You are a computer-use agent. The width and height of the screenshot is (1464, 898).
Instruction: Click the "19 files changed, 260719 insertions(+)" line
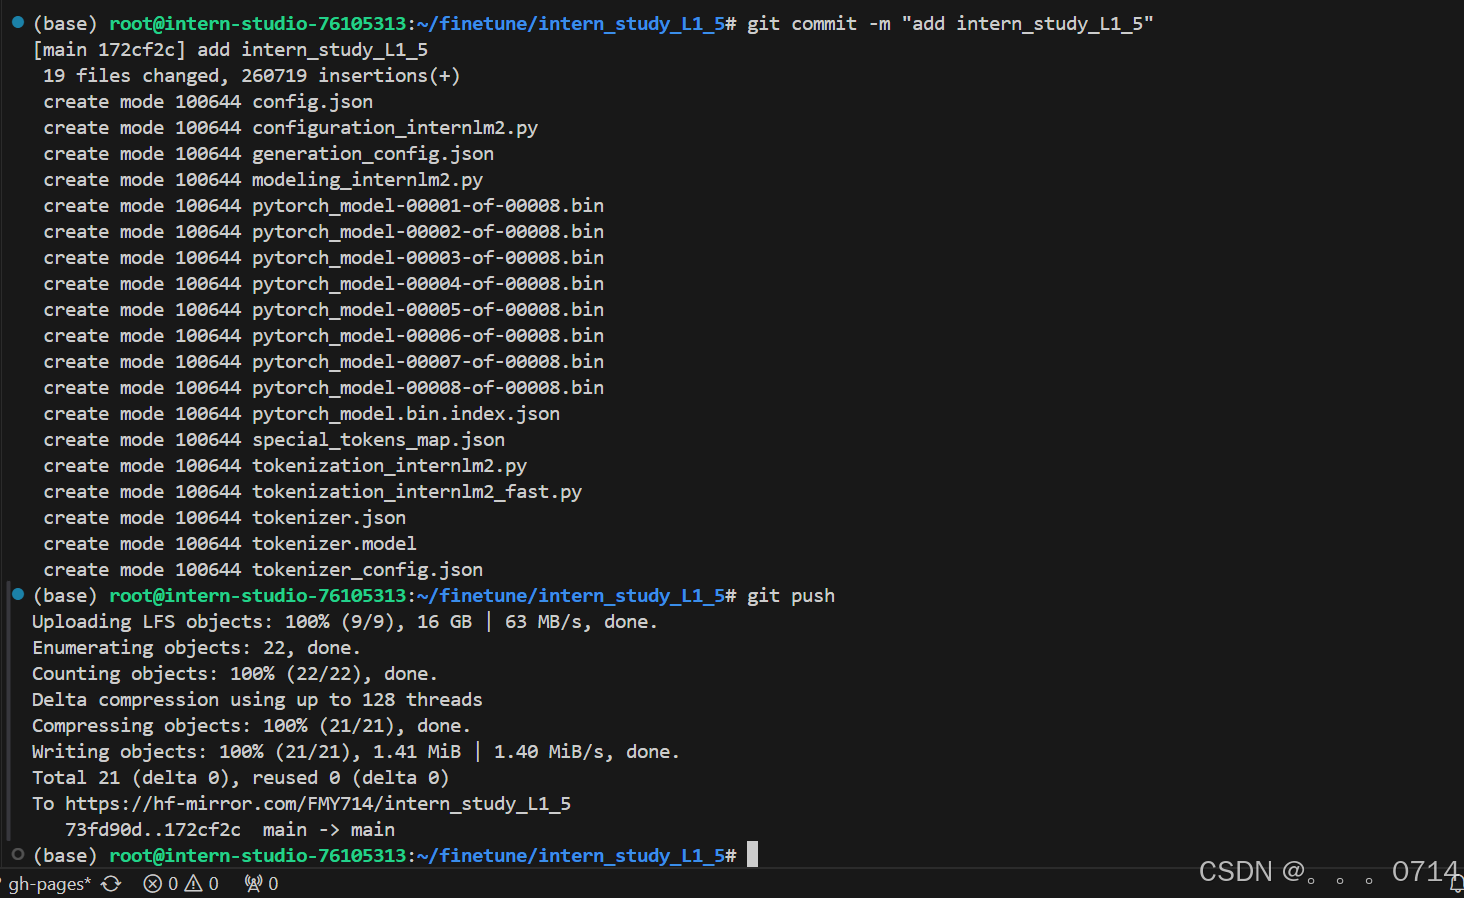coord(252,75)
